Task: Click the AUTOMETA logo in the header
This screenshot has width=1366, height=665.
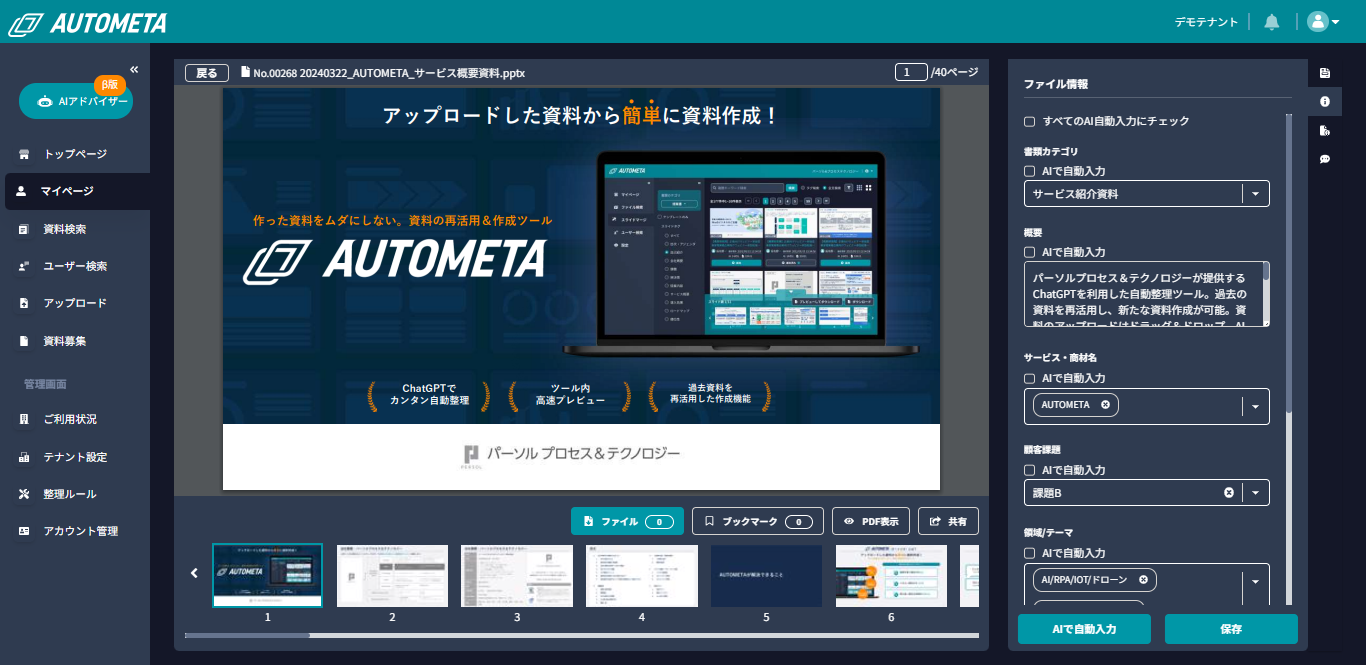Action: (88, 23)
